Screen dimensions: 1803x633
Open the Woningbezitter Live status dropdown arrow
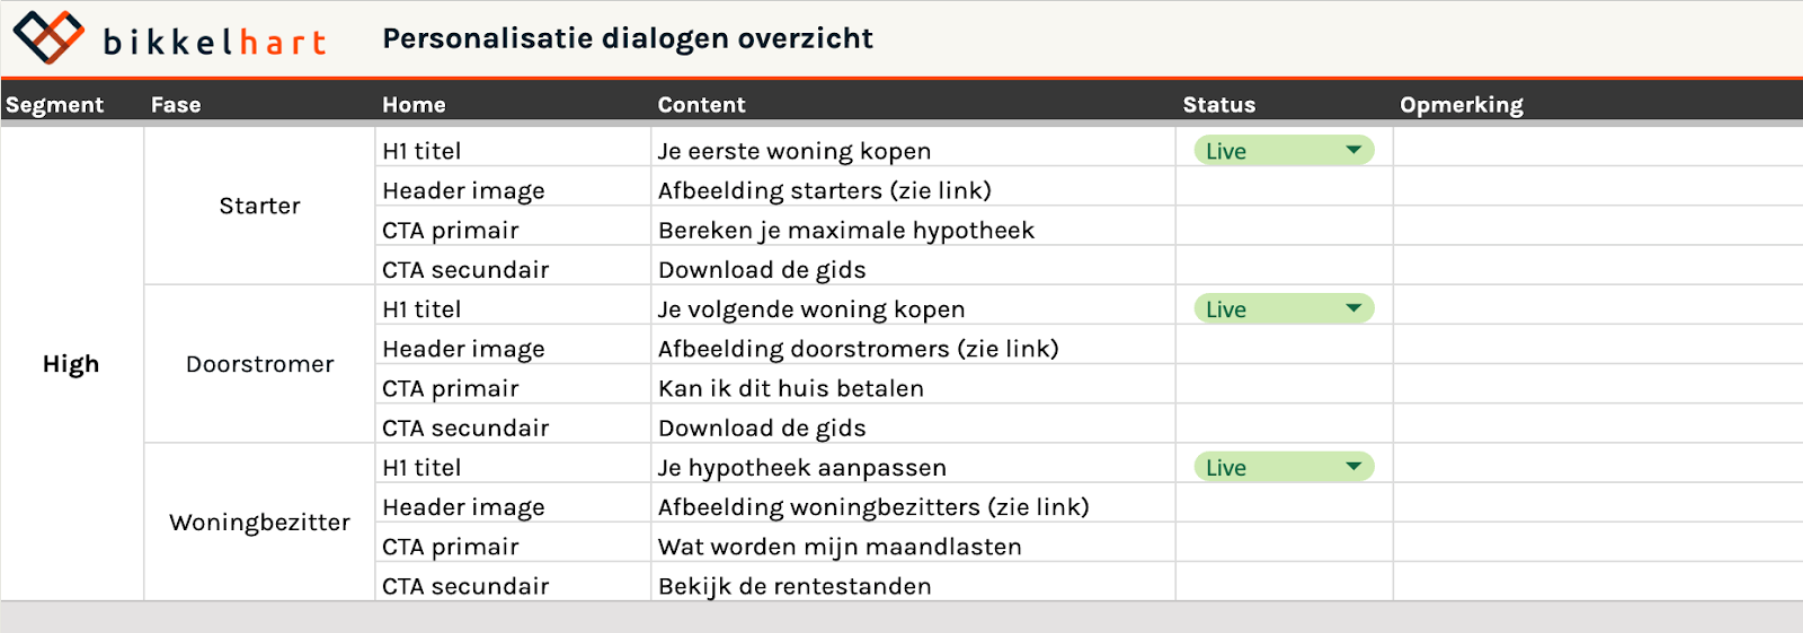[x=1353, y=466]
